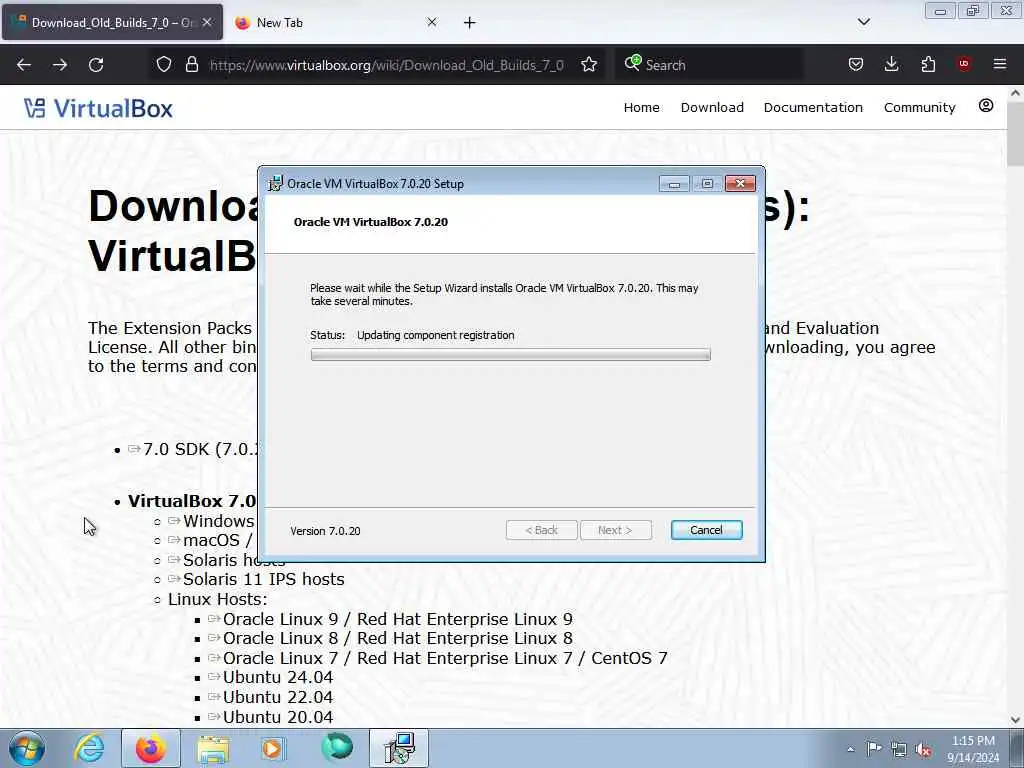Click the muted volume tray icon
The image size is (1024, 768).
click(923, 750)
